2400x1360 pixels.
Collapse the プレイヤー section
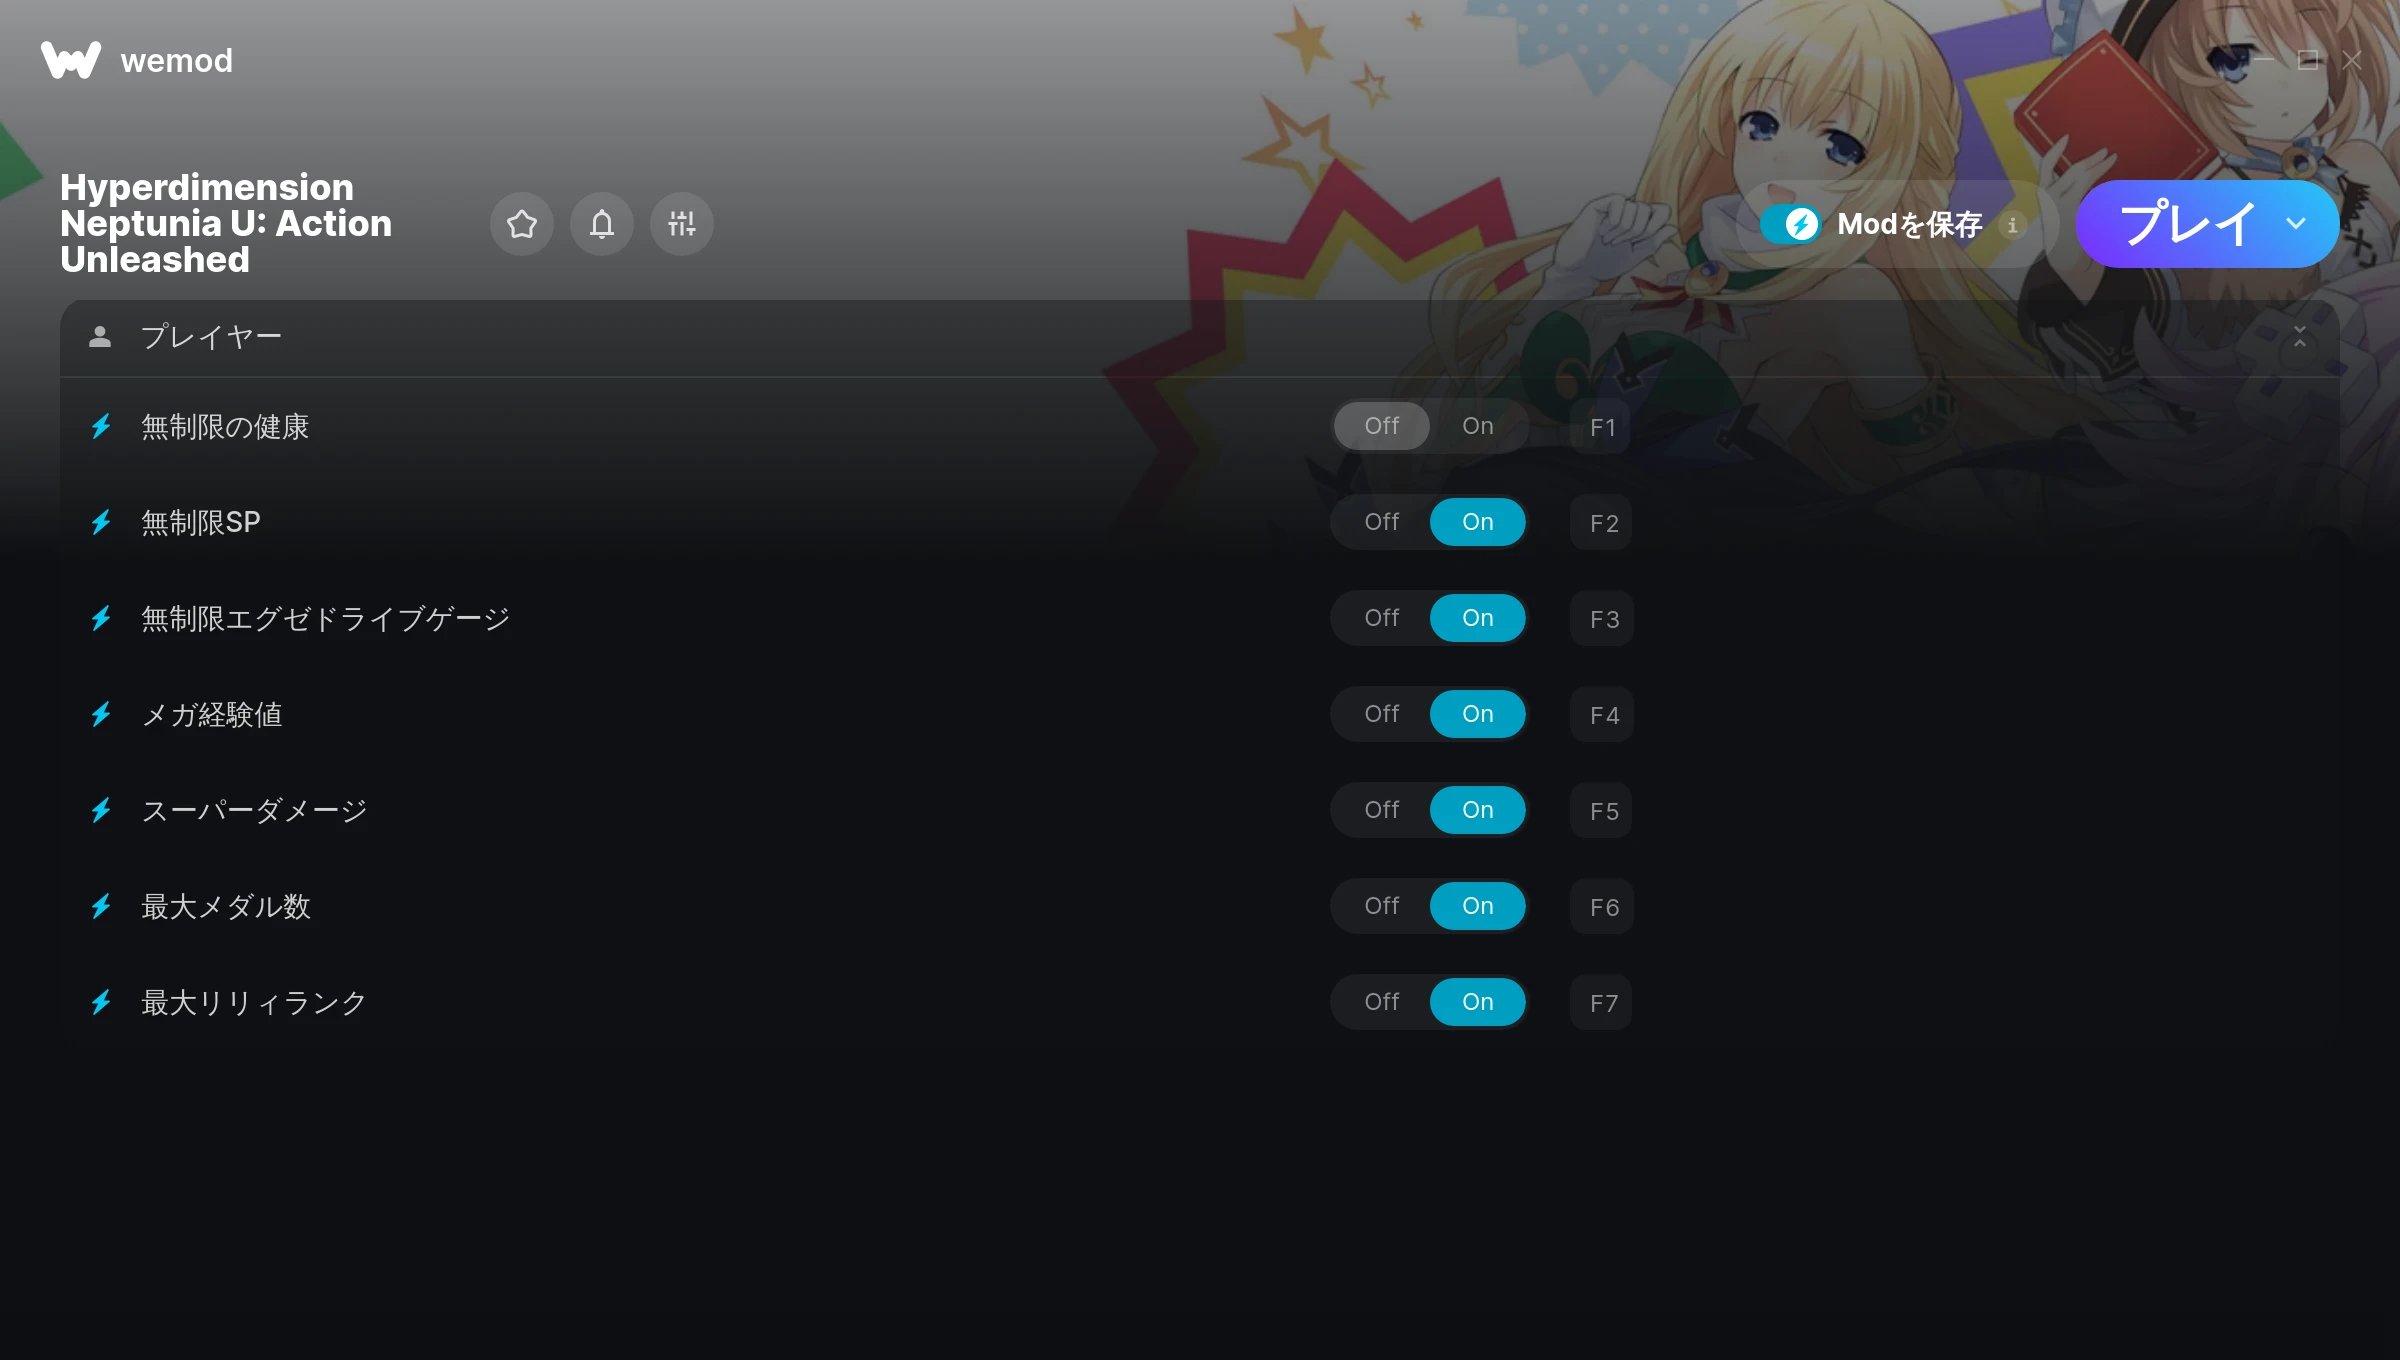tap(2300, 337)
